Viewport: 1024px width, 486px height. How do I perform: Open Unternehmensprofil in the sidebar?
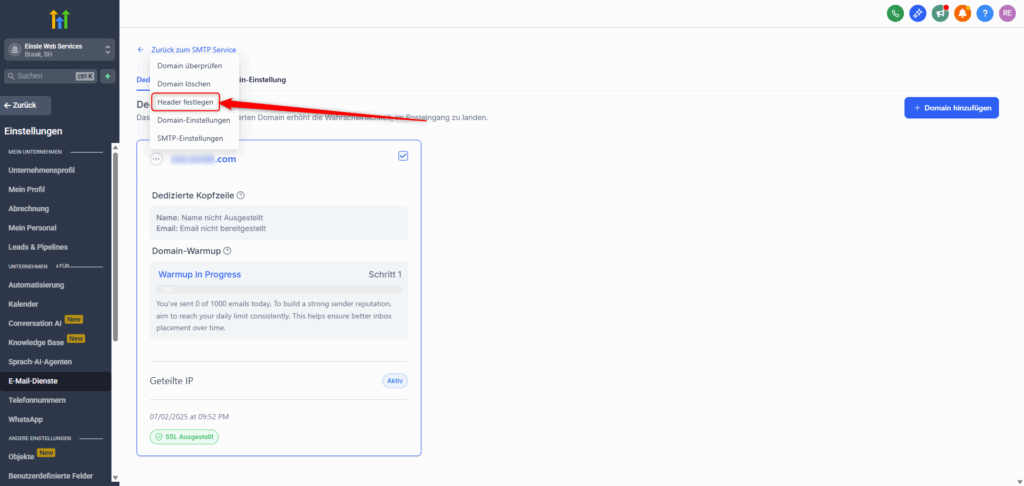[x=42, y=170]
